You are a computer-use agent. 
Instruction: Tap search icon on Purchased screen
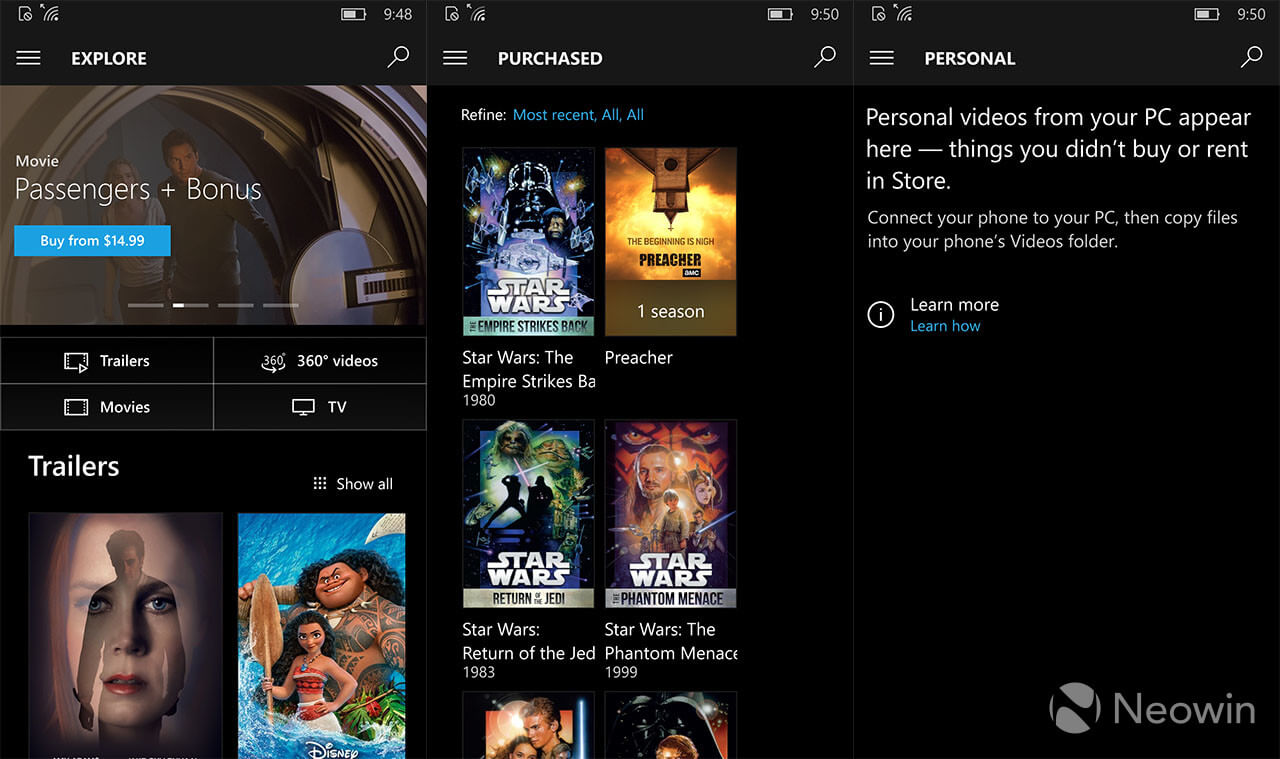[x=825, y=57]
